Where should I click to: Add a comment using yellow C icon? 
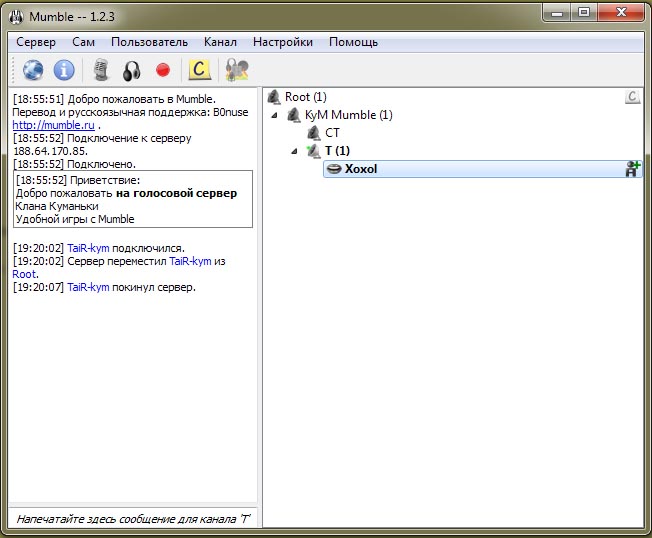(199, 69)
